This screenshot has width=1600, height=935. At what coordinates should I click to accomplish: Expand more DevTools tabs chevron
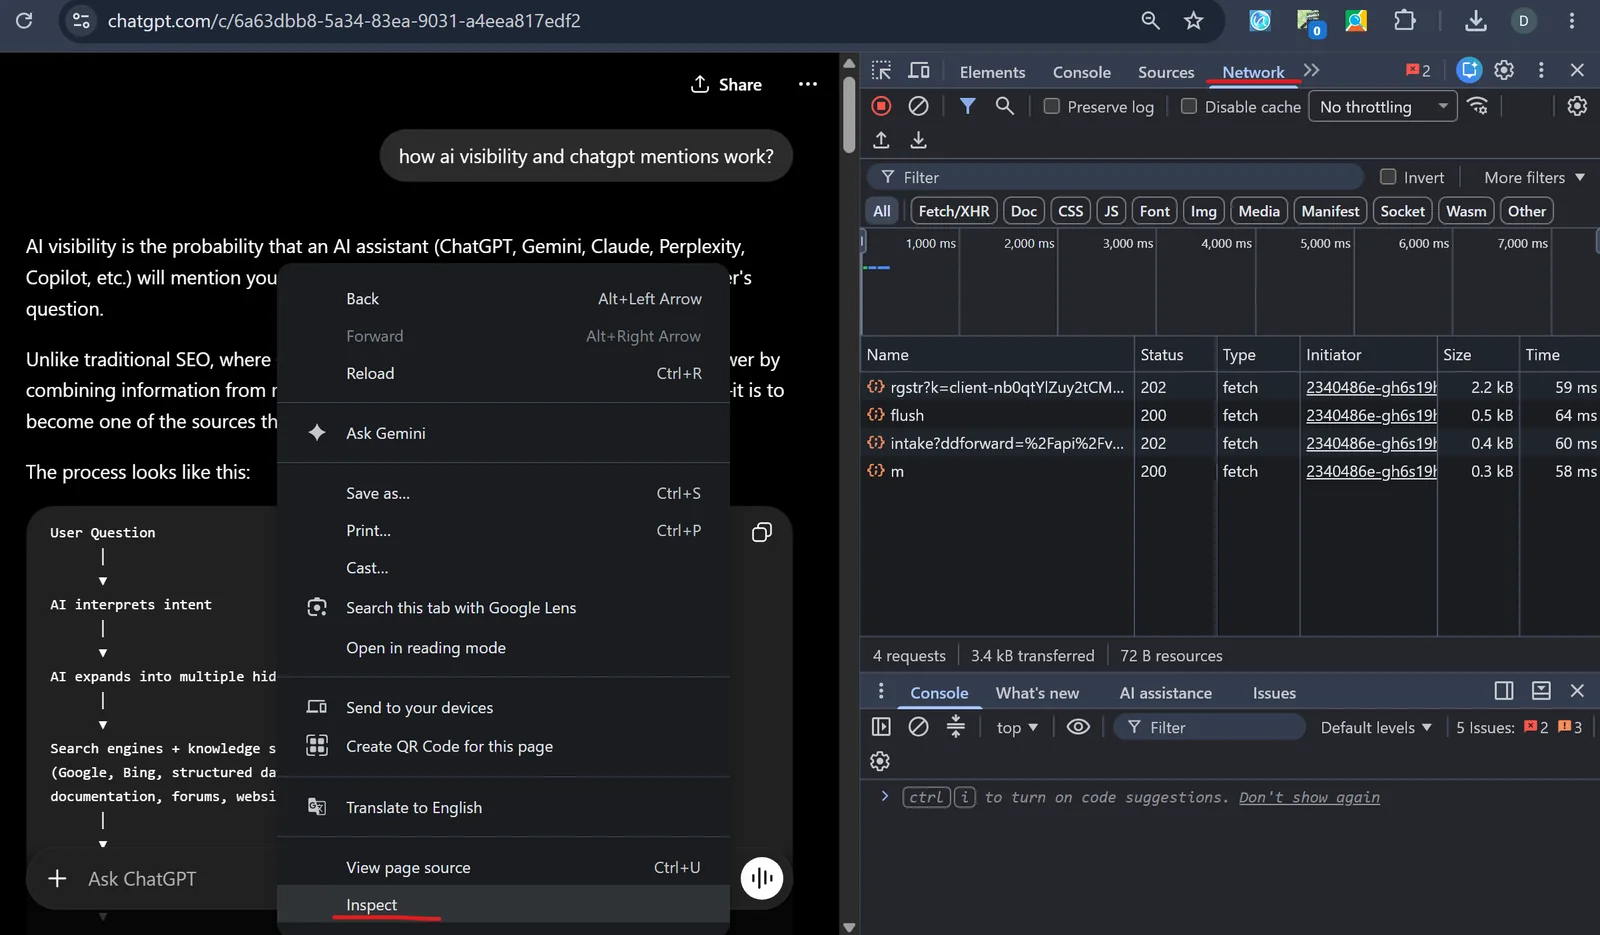tap(1311, 70)
